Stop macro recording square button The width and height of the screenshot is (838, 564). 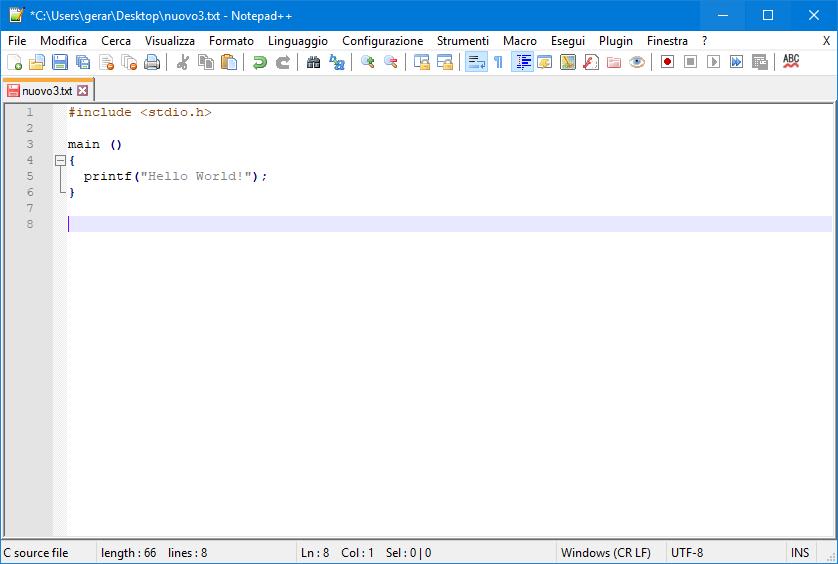pos(690,62)
